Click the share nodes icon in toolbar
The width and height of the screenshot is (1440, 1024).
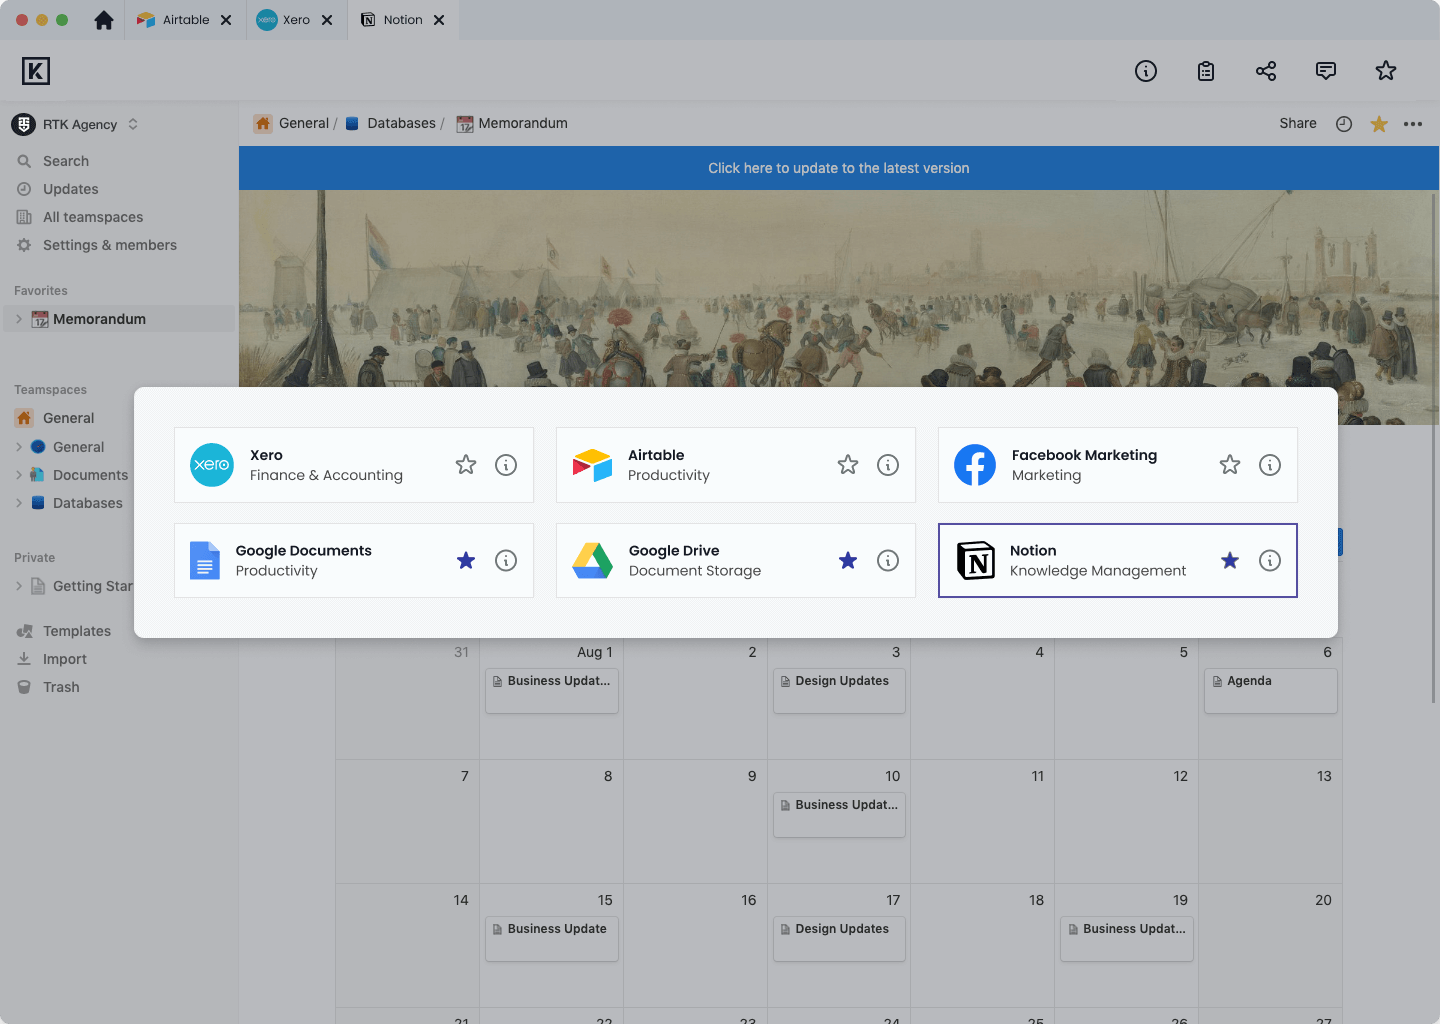[x=1266, y=71]
